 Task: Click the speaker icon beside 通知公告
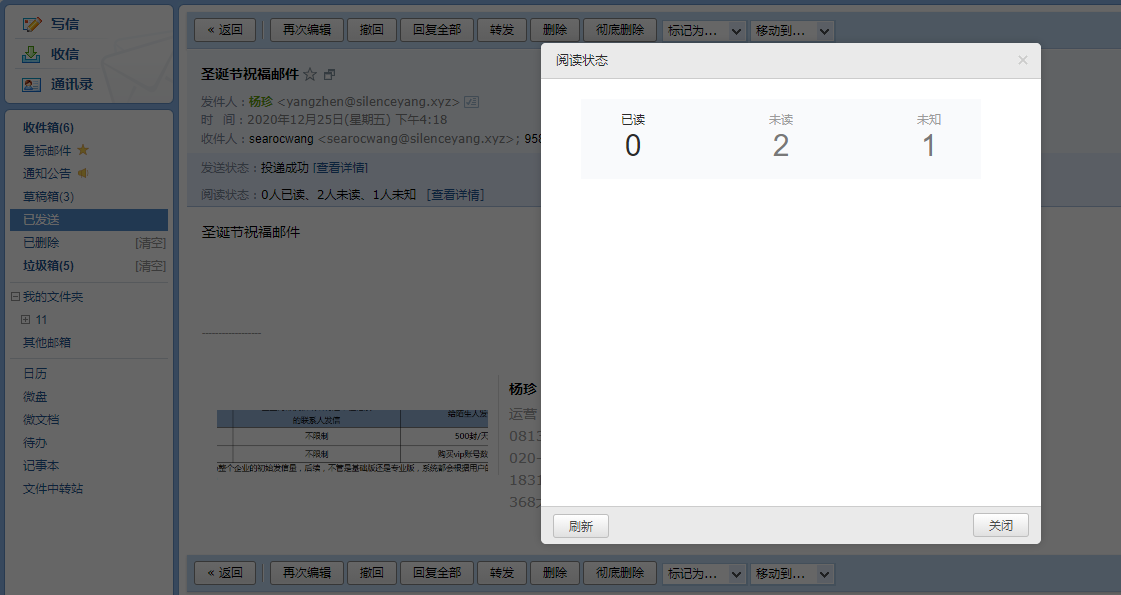[x=83, y=173]
